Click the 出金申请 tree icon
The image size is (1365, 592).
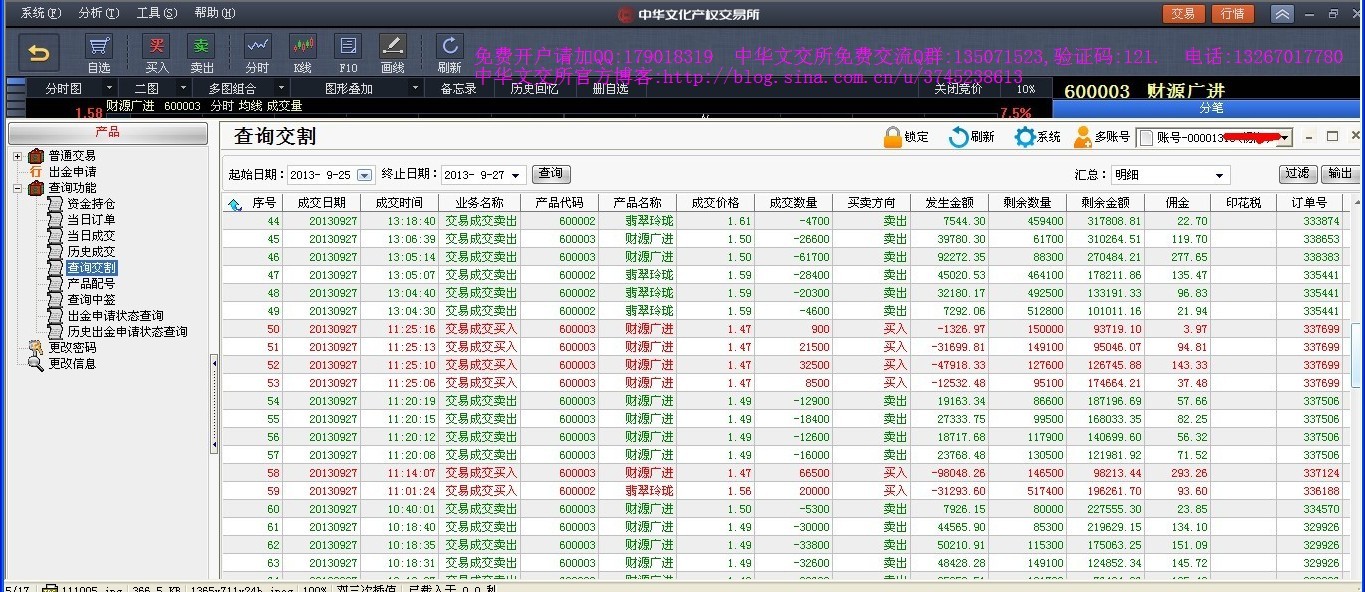coord(36,172)
